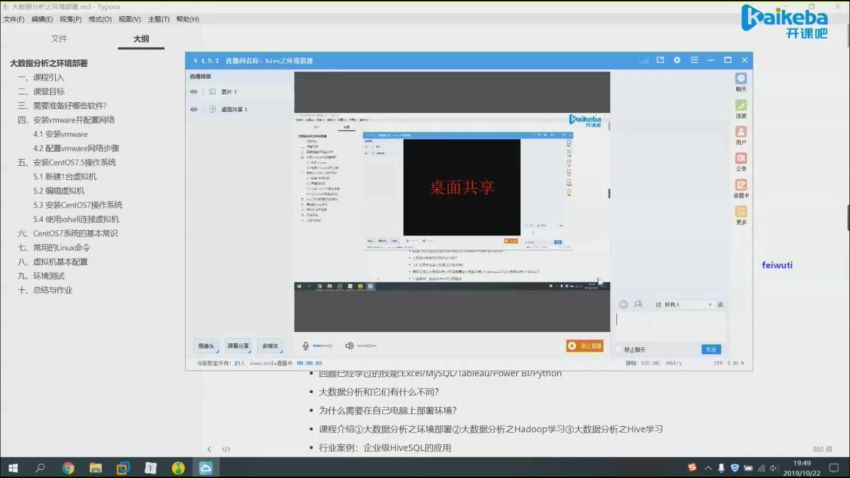Adjust the microphone volume slider
The width and height of the screenshot is (850, 478).
click(x=323, y=346)
